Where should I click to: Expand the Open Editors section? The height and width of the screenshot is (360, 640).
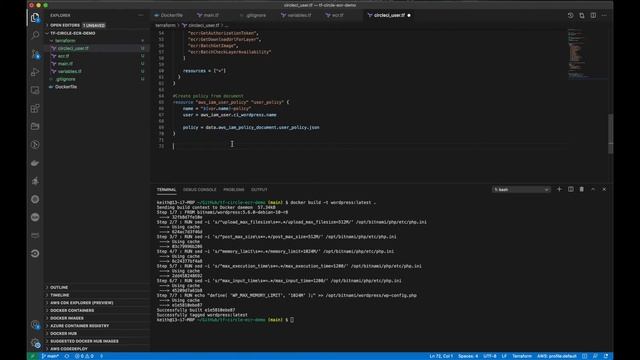[97, 25]
